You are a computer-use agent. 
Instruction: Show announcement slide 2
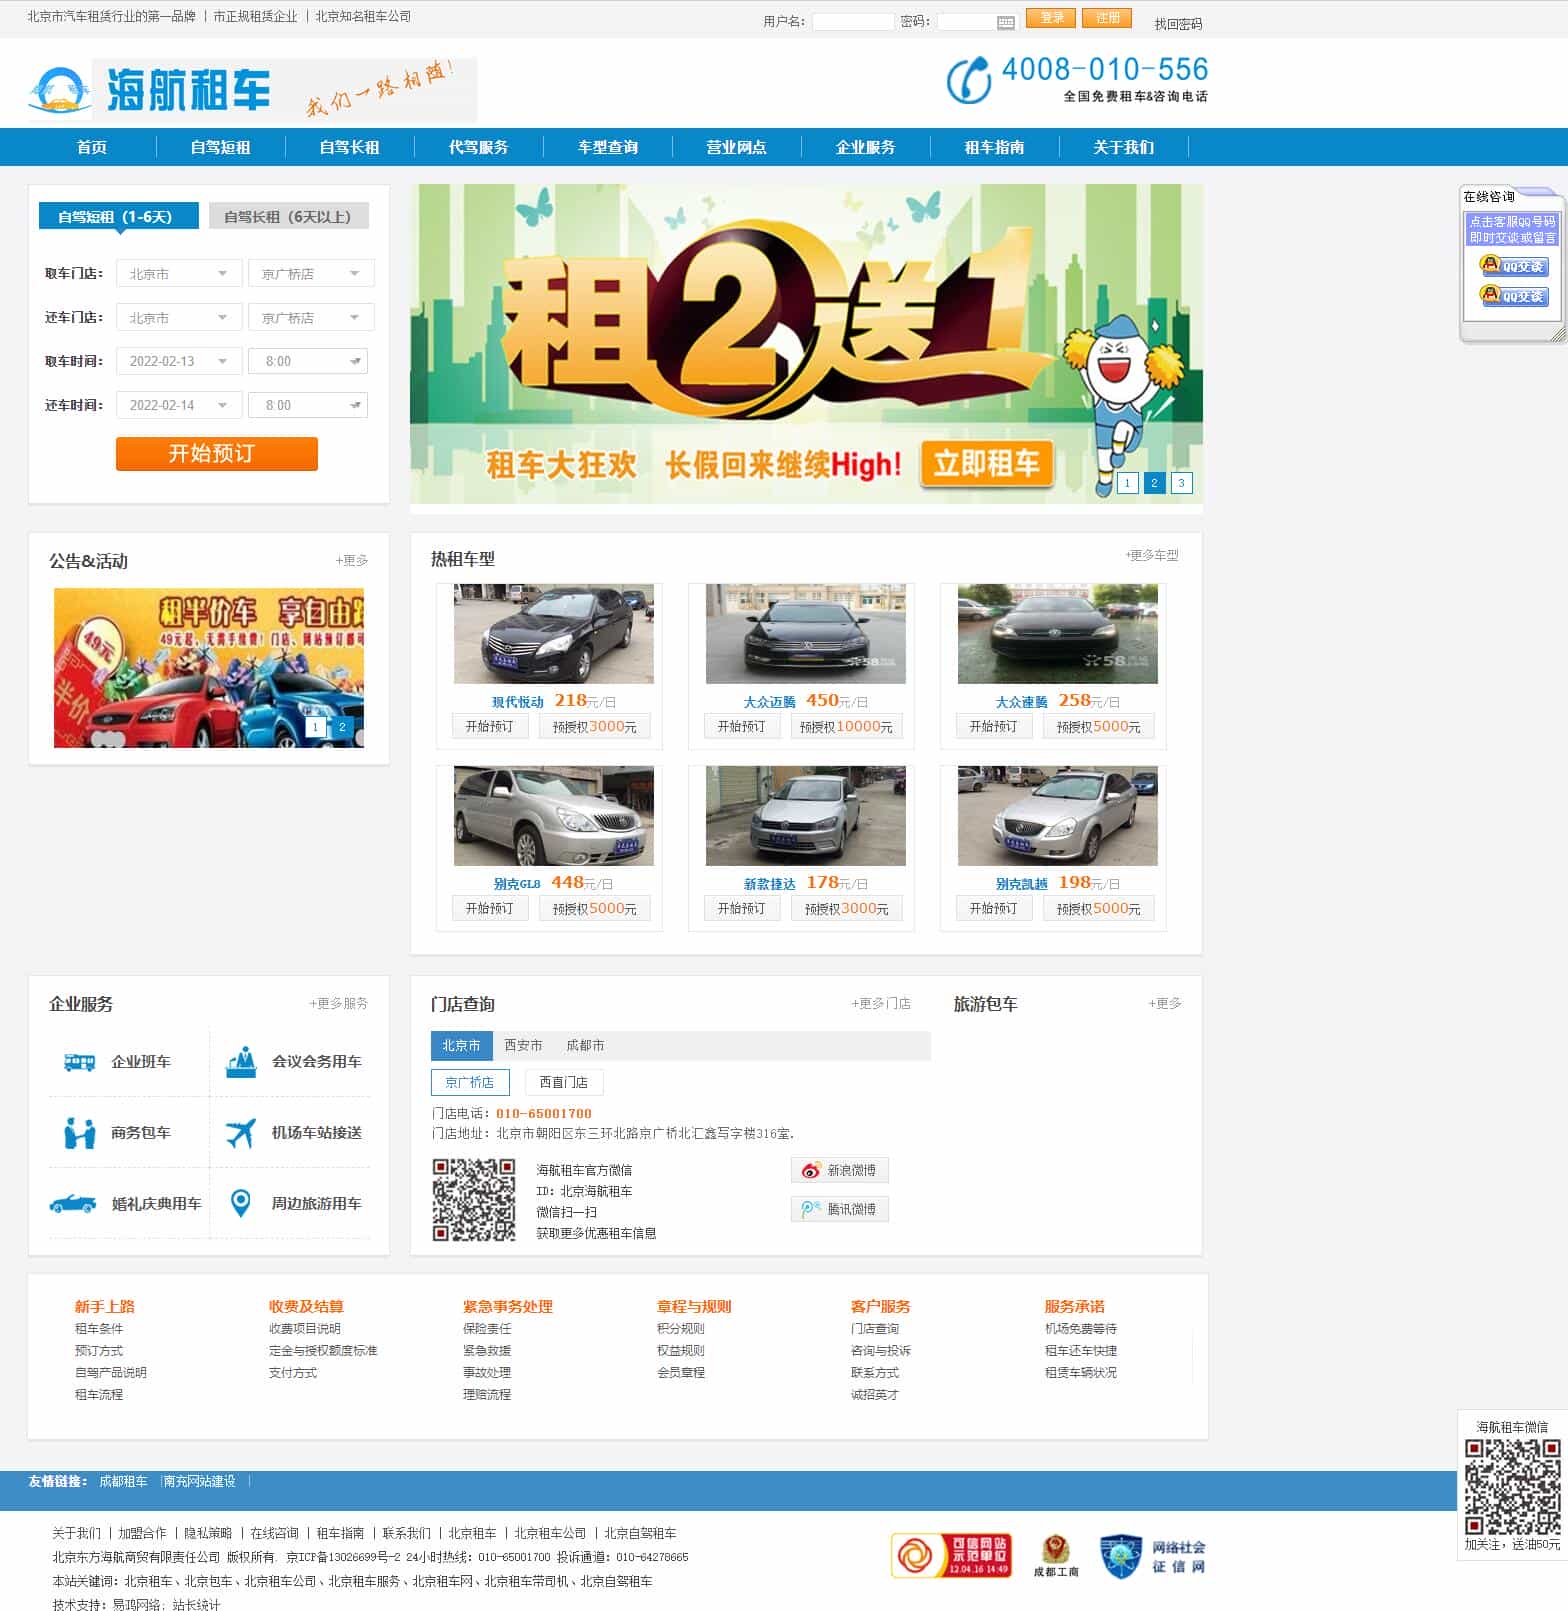(343, 728)
